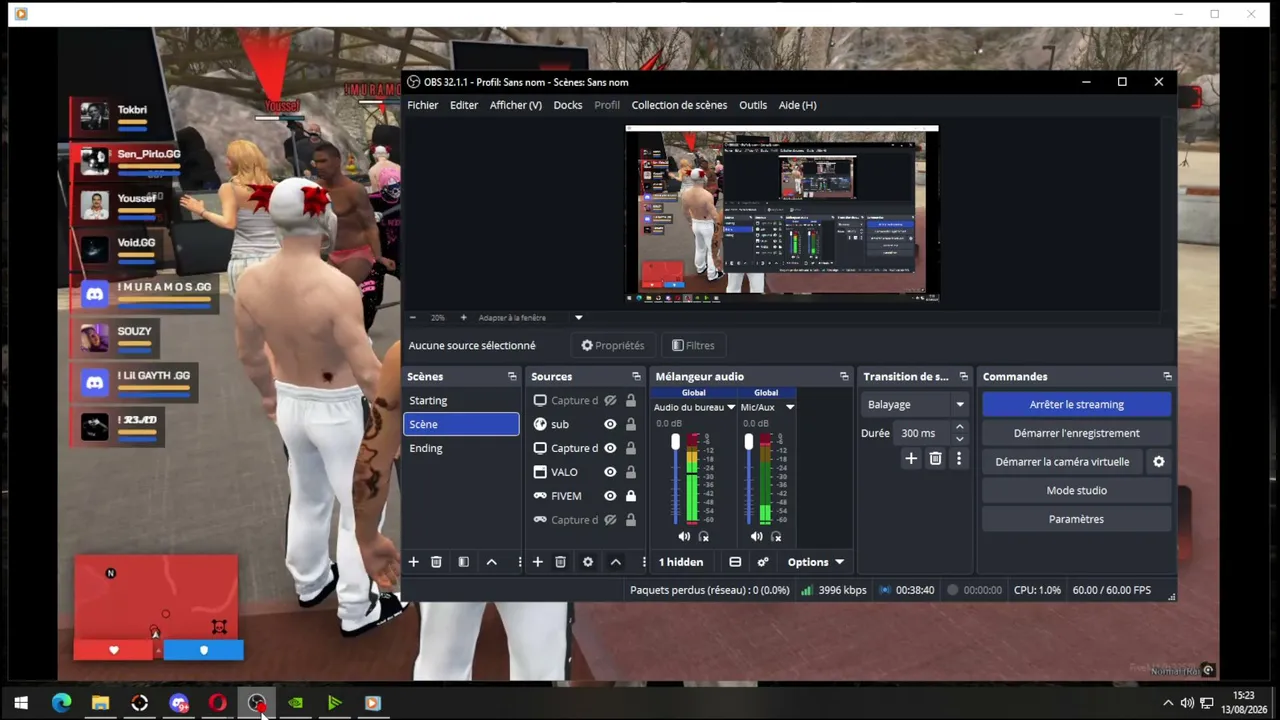Open advanced audio properties gears icon
The width and height of the screenshot is (1280, 720).
(763, 562)
